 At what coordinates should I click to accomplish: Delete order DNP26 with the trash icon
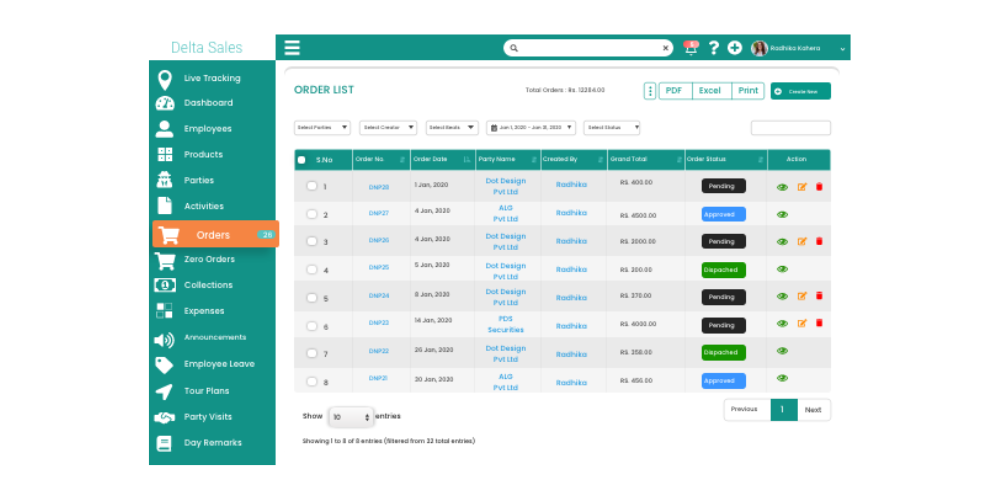click(x=820, y=241)
